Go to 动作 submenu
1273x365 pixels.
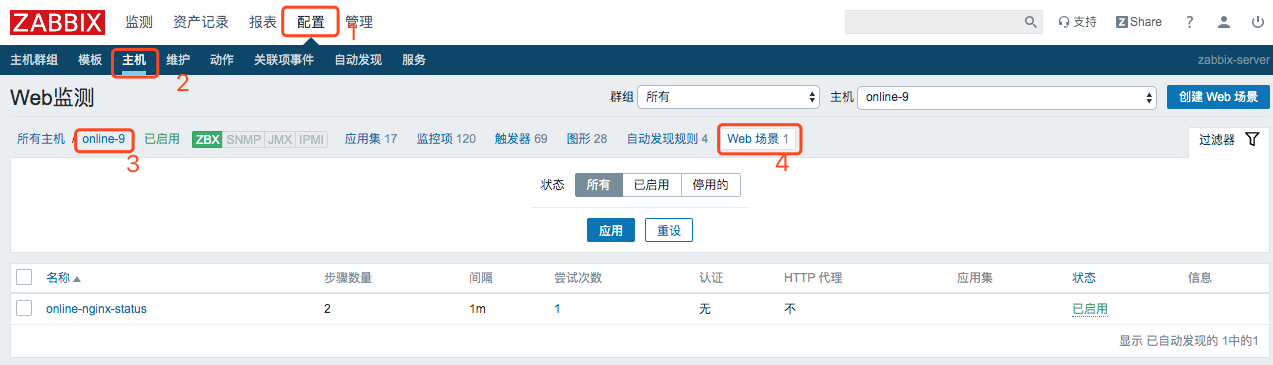[x=222, y=60]
